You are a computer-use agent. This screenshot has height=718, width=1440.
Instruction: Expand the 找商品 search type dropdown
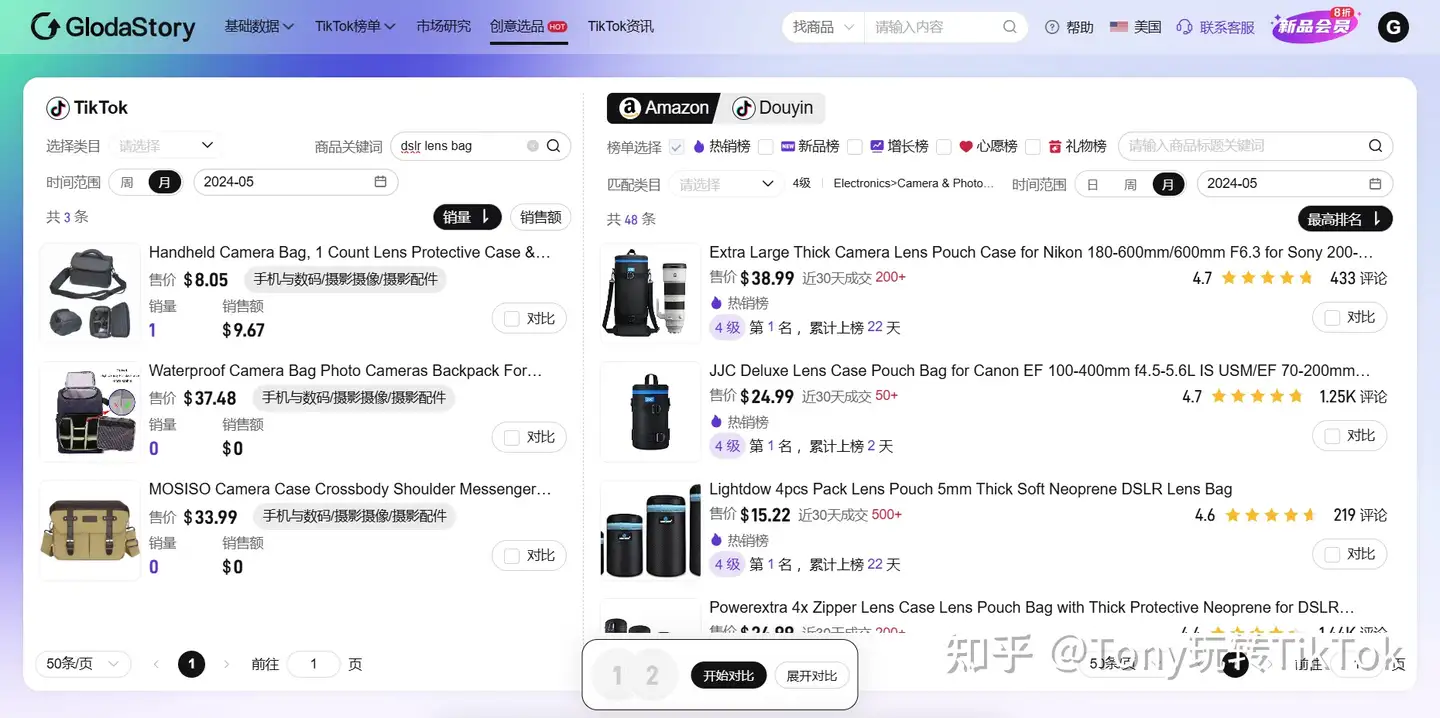(x=823, y=27)
